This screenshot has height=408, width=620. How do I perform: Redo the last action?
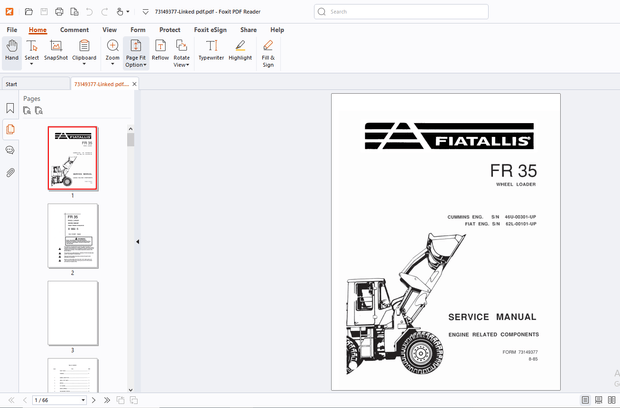(x=104, y=12)
